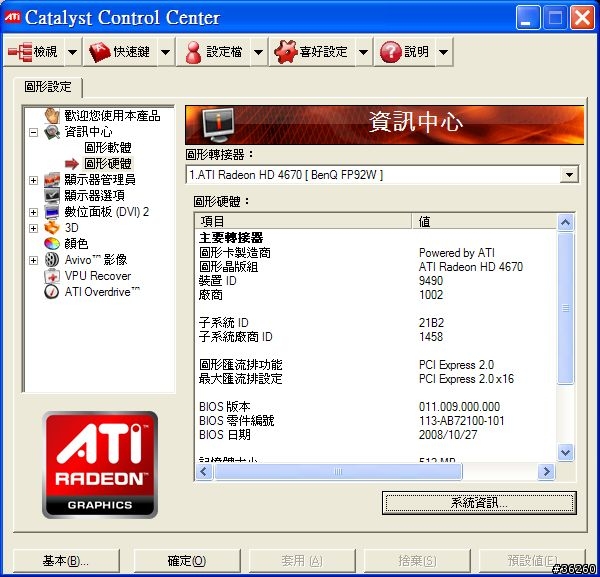Open the 設定檔 dropdown arrow
The height and width of the screenshot is (577, 600).
pos(259,52)
